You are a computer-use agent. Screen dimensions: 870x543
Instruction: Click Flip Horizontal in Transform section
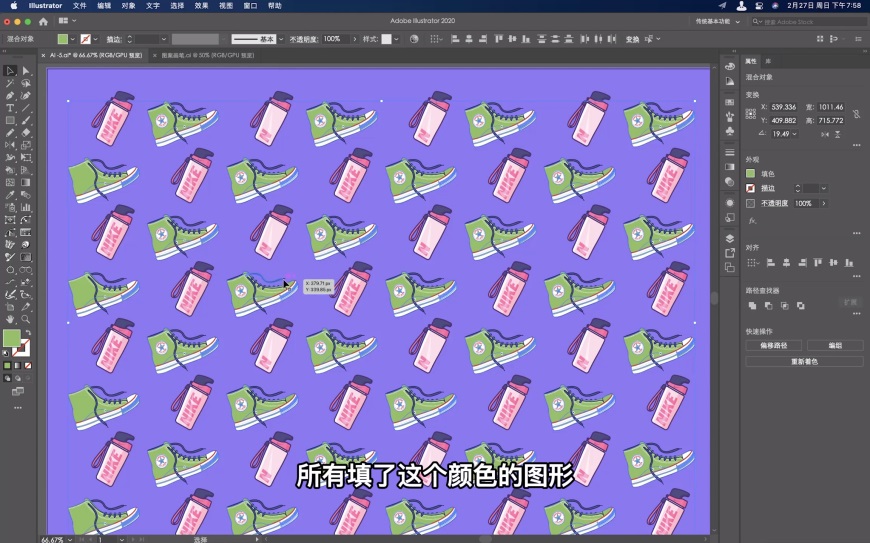tap(825, 134)
